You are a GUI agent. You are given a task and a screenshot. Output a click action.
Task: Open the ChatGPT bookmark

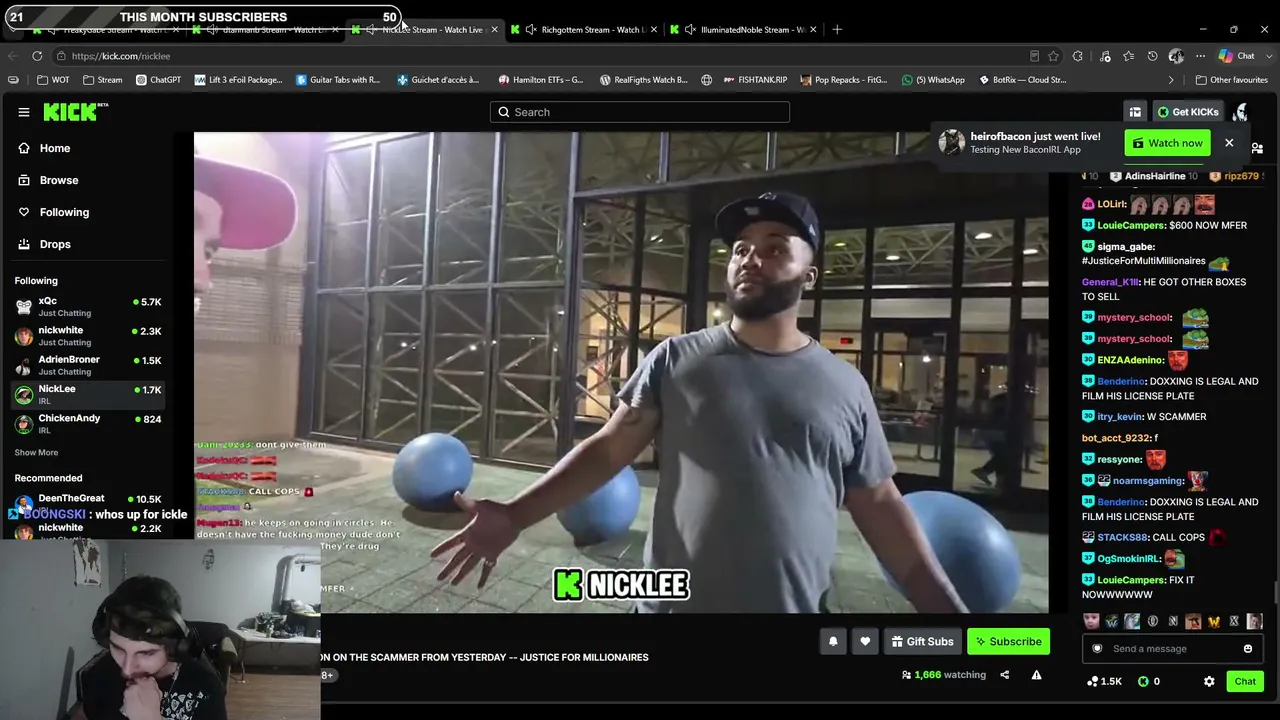coord(158,80)
